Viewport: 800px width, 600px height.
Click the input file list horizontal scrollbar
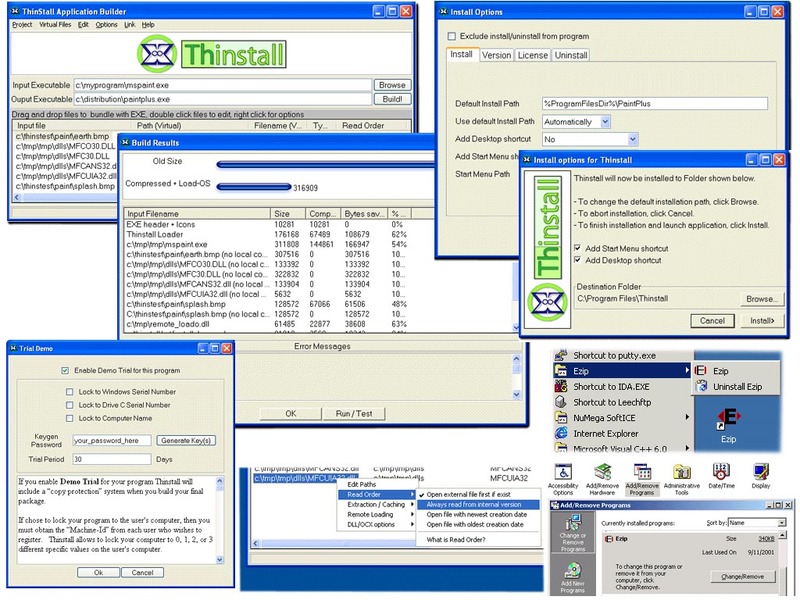coord(65,197)
